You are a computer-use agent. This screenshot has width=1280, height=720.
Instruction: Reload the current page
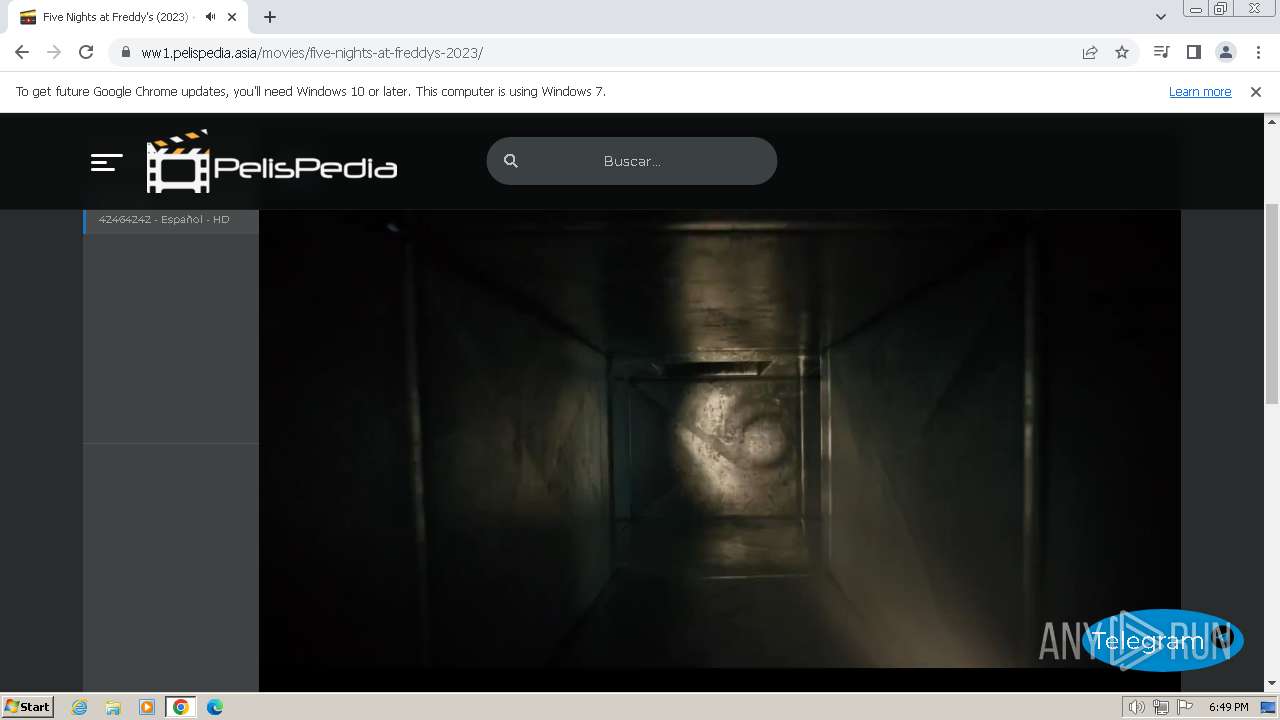[x=86, y=52]
